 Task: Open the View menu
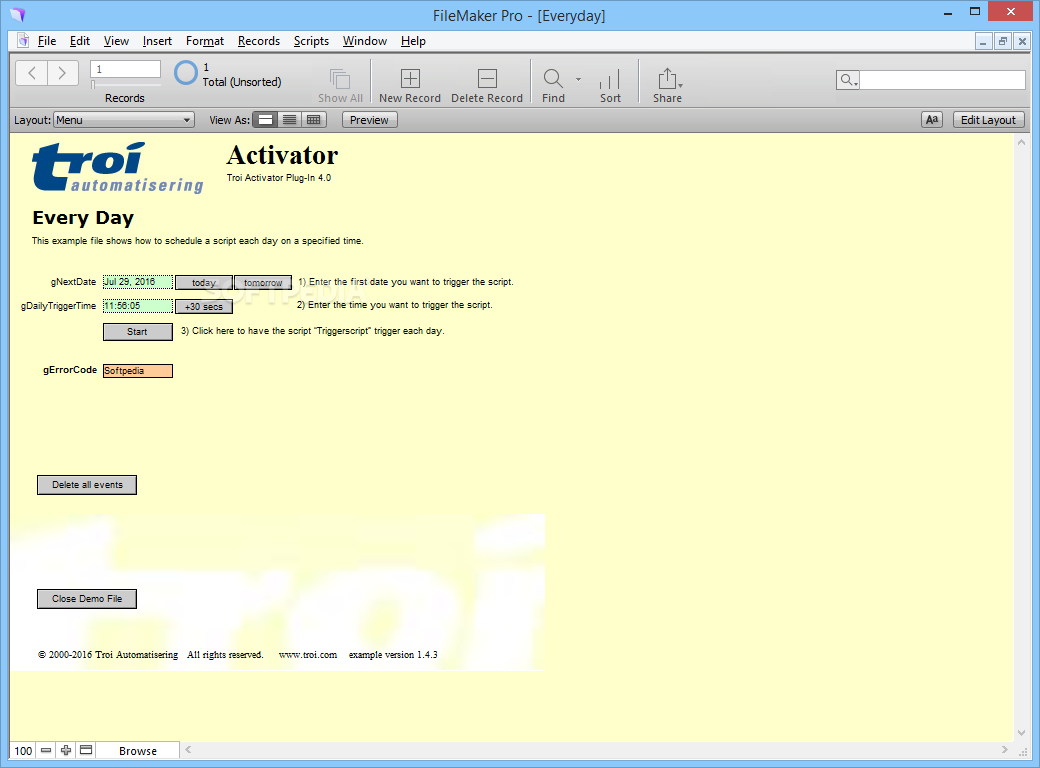point(116,41)
